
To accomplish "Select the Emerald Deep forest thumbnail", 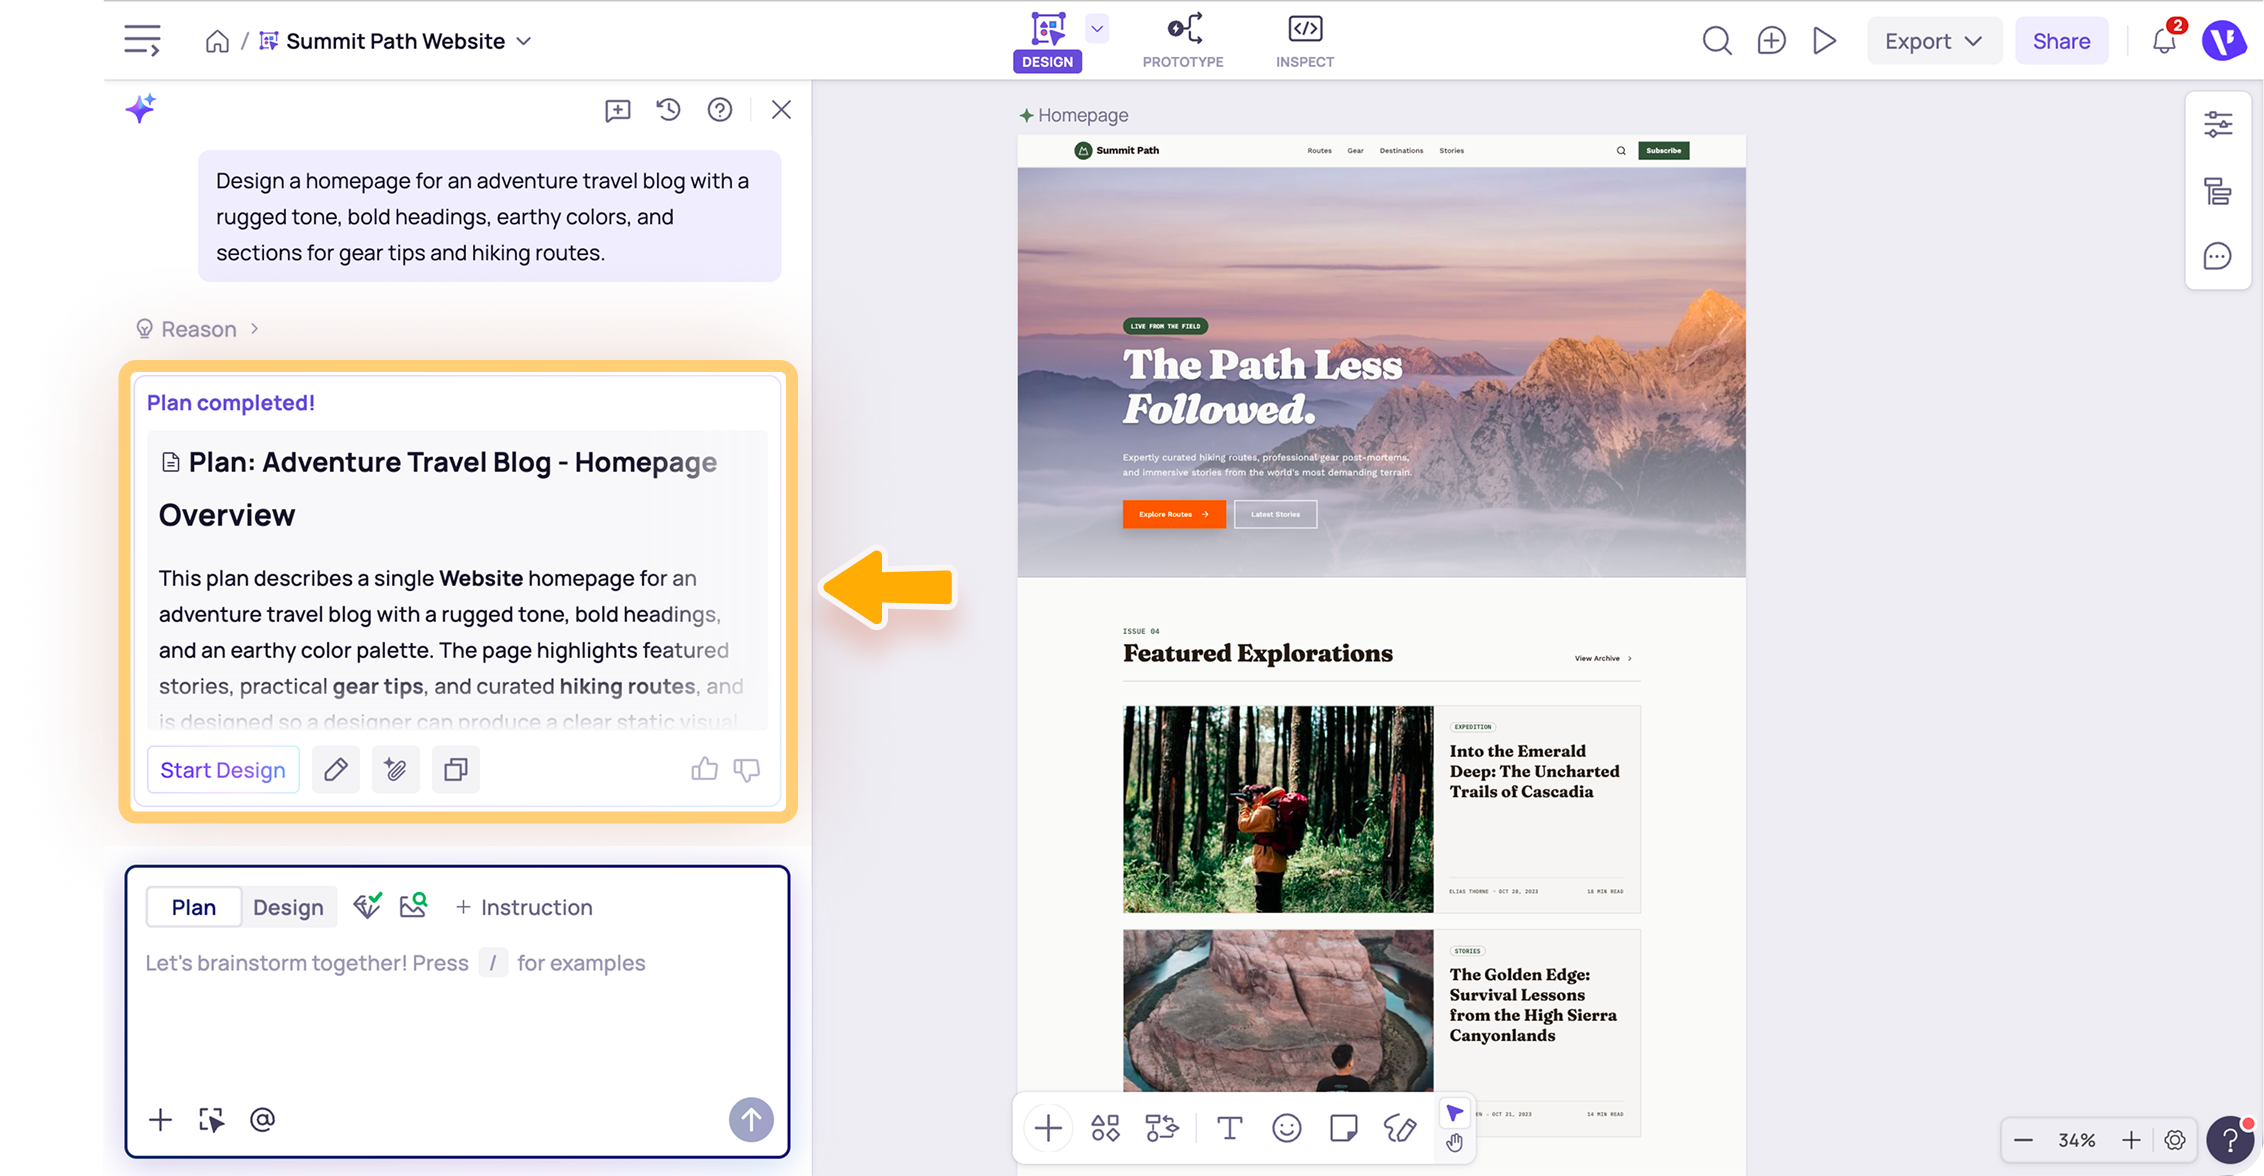I will click(1278, 809).
